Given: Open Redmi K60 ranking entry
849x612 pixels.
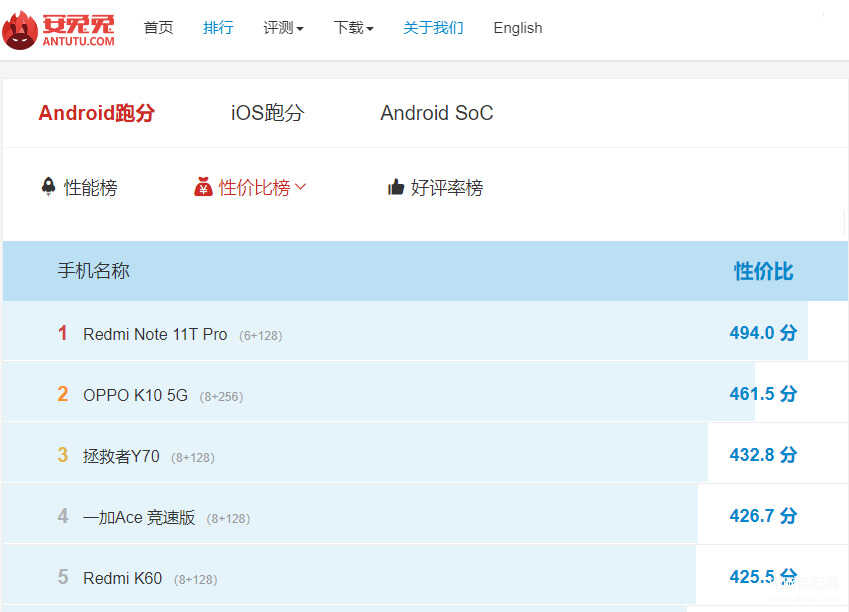Looking at the screenshot, I should point(122,578).
